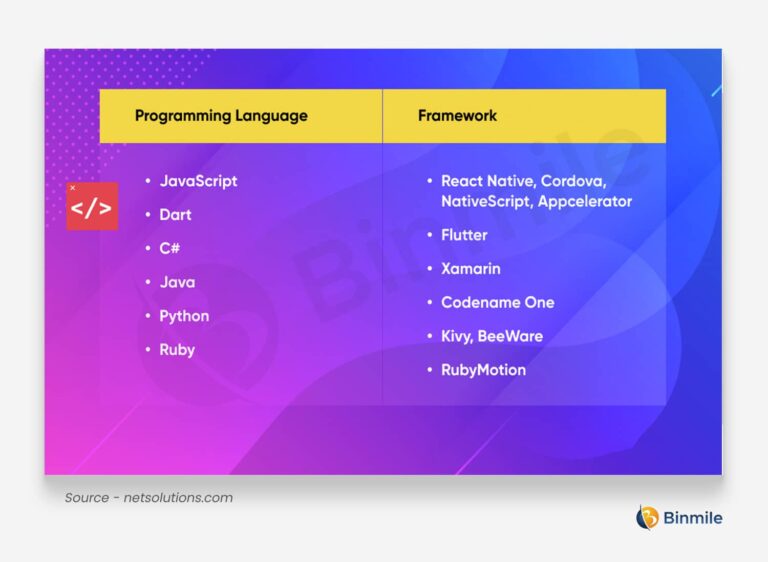Image resolution: width=768 pixels, height=562 pixels.
Task: Select the Programming Language column header
Action: [x=221, y=115]
